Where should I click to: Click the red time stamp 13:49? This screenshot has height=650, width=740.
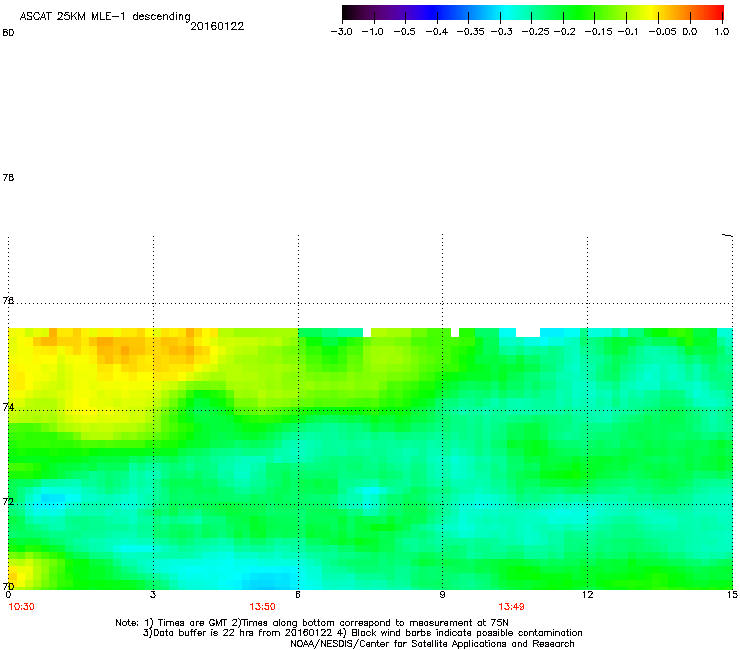(512, 607)
